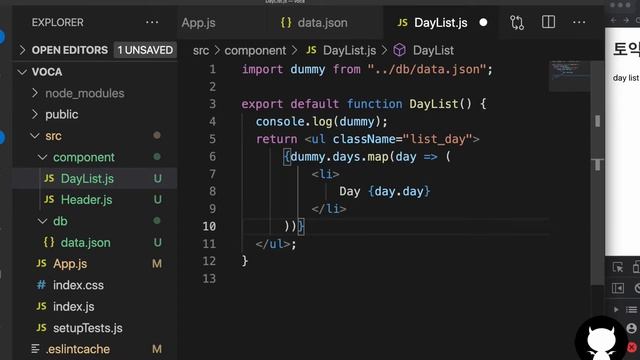
Task: Expand the devtools console sidebar play arrow
Action: click(x=616, y=310)
